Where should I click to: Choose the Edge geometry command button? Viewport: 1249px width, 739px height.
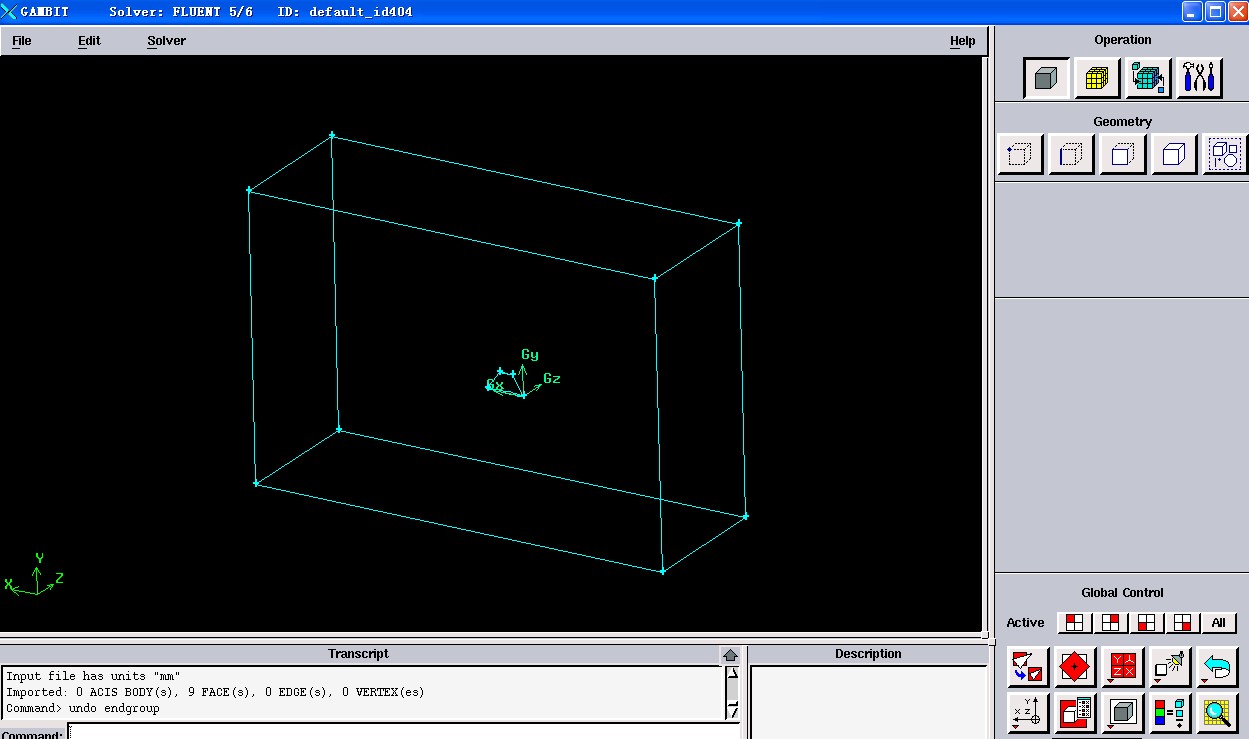pos(1071,155)
